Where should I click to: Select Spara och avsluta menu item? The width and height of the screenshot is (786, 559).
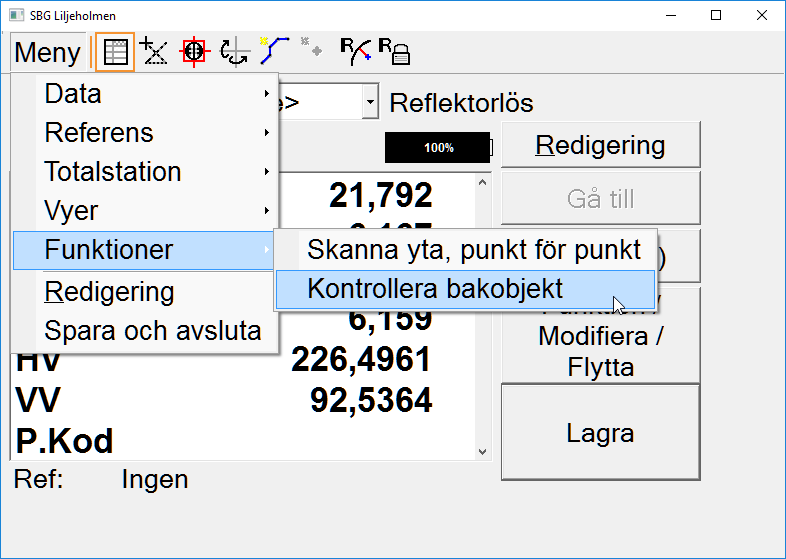coord(152,331)
